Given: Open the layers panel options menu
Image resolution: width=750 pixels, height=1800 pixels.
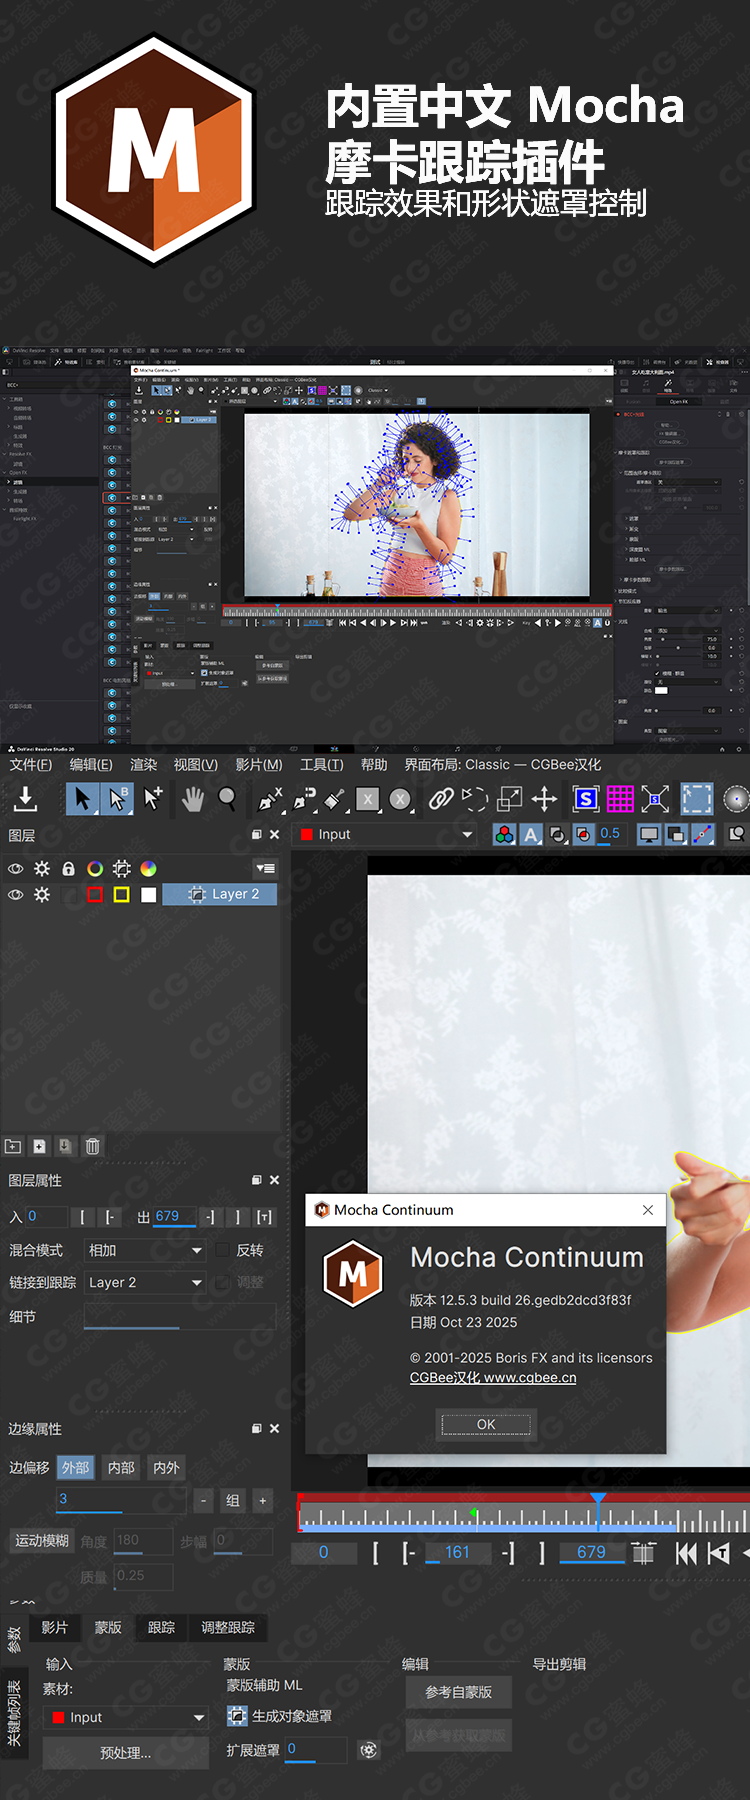Looking at the screenshot, I should (x=265, y=868).
